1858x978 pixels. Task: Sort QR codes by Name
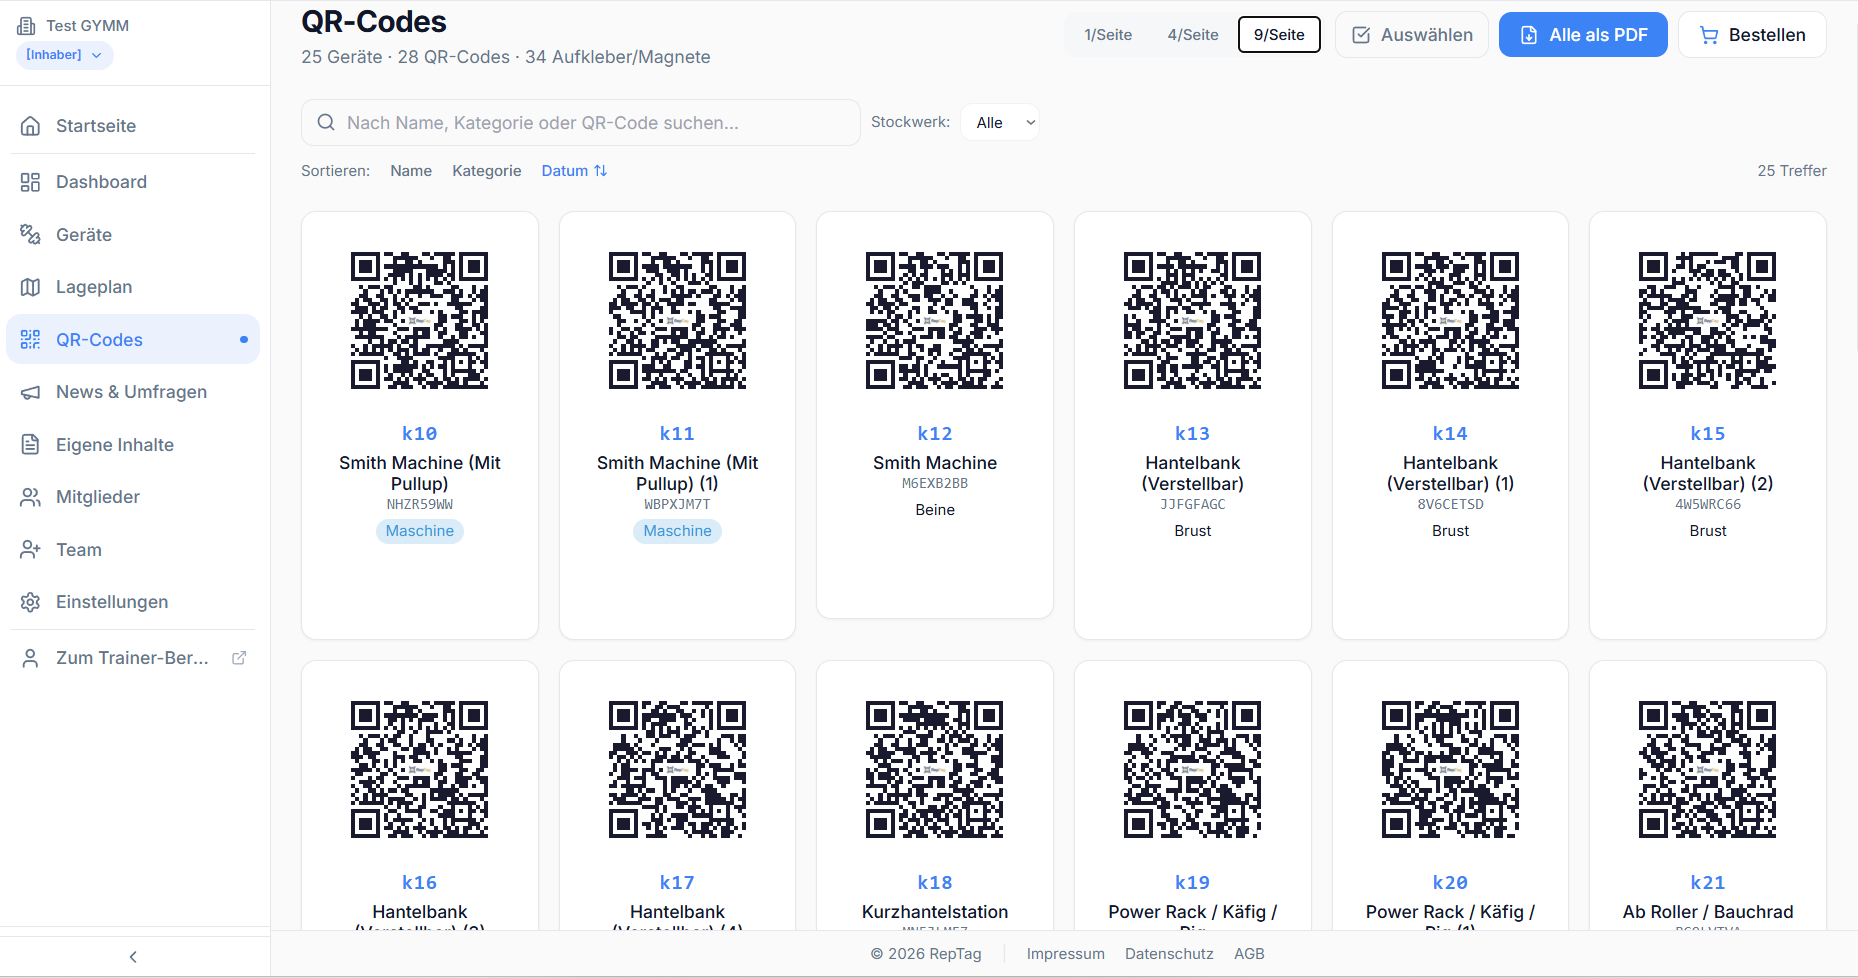tap(411, 171)
